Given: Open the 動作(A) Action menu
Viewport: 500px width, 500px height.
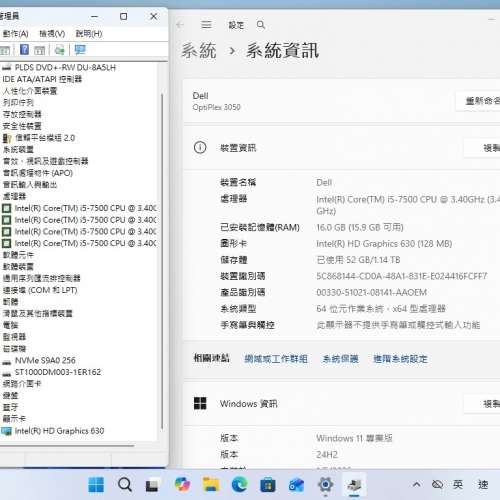Looking at the screenshot, I should point(15,34).
